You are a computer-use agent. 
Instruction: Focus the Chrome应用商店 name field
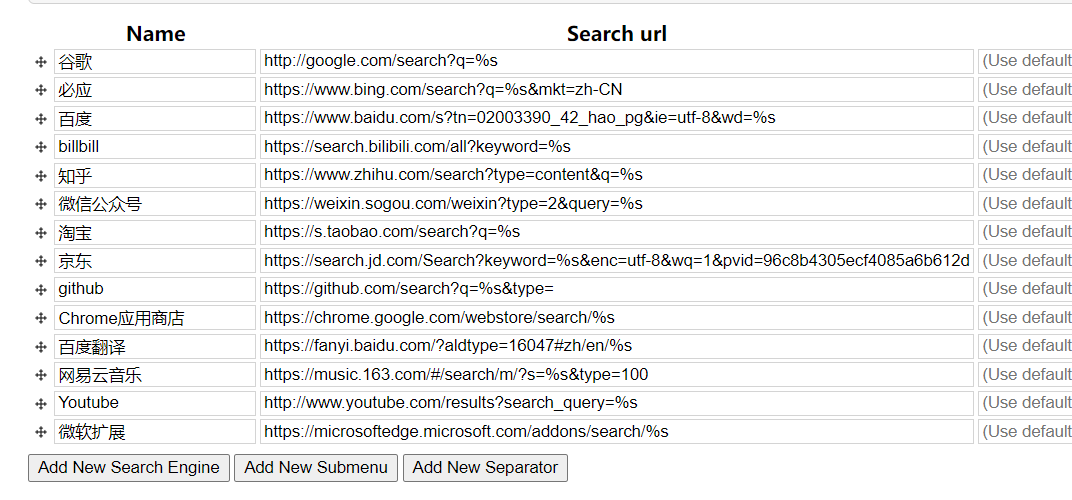coord(155,318)
